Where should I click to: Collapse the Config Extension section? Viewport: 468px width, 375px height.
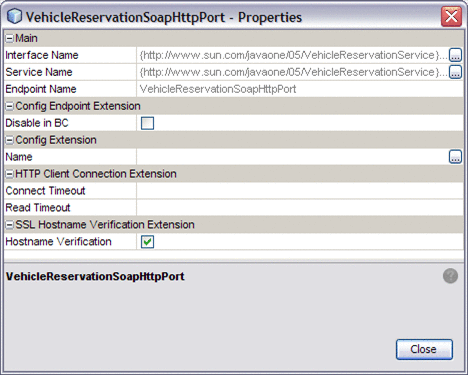pos(10,140)
